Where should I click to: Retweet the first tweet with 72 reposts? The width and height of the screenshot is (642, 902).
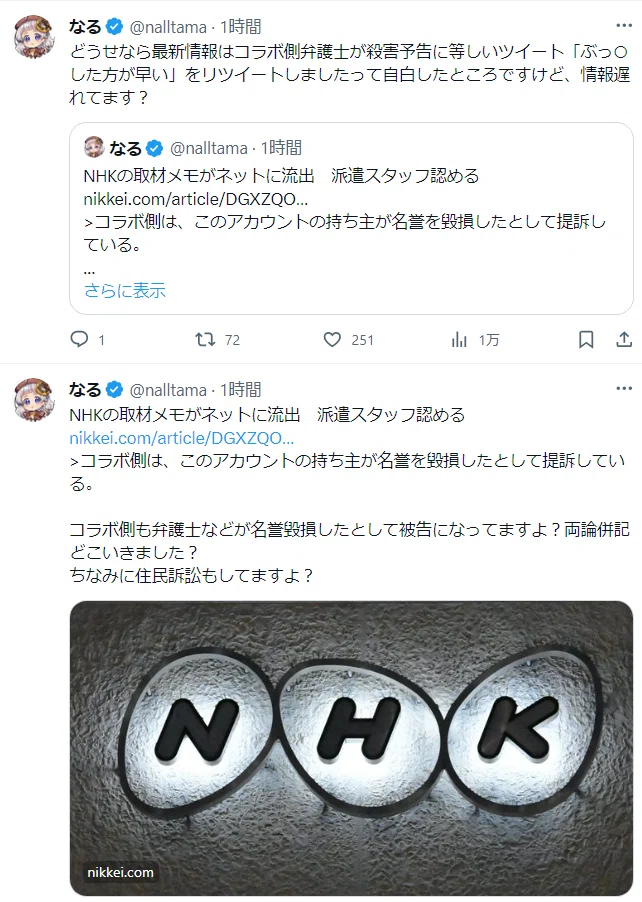(217, 339)
